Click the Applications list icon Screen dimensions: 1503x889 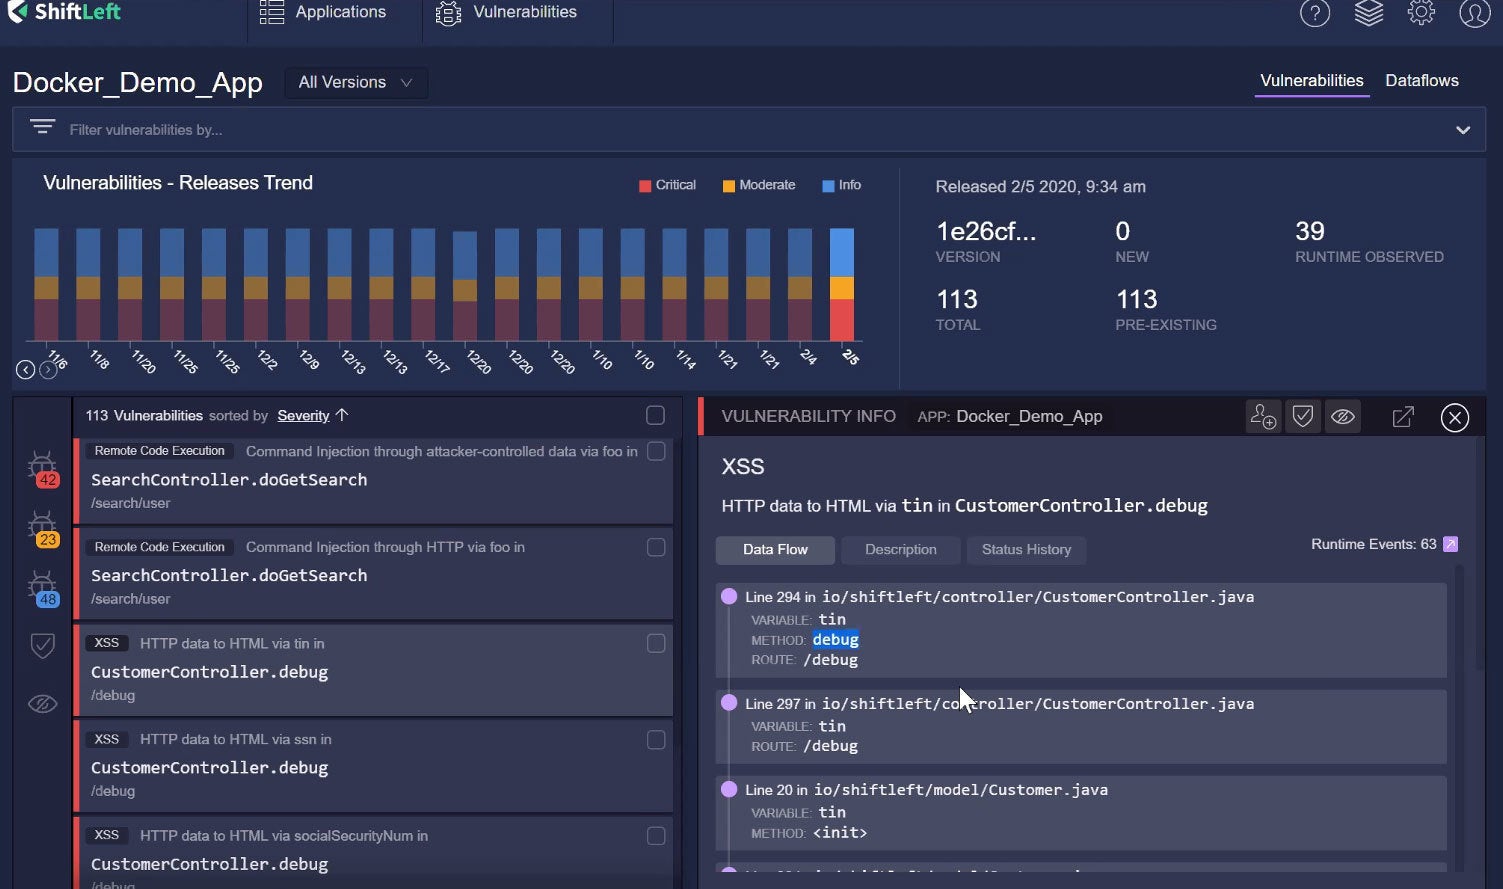pyautogui.click(x=271, y=12)
